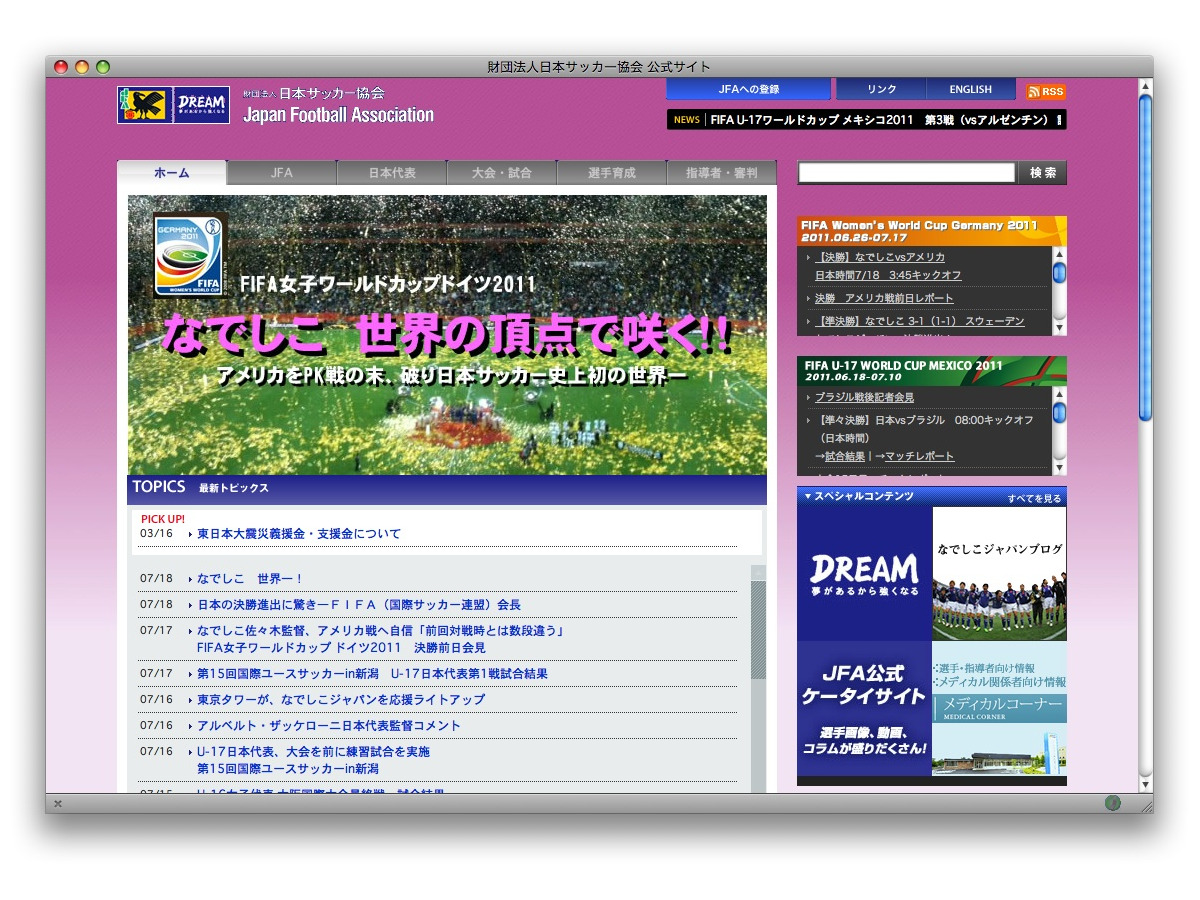This screenshot has width=1200, height=900.
Task: Click the status bar X icon
Action: coord(58,803)
